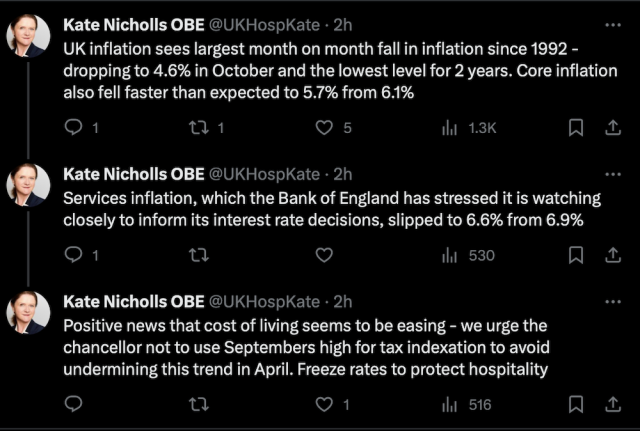Reply to the UK inflation tweet
640x431 pixels.
click(73, 127)
